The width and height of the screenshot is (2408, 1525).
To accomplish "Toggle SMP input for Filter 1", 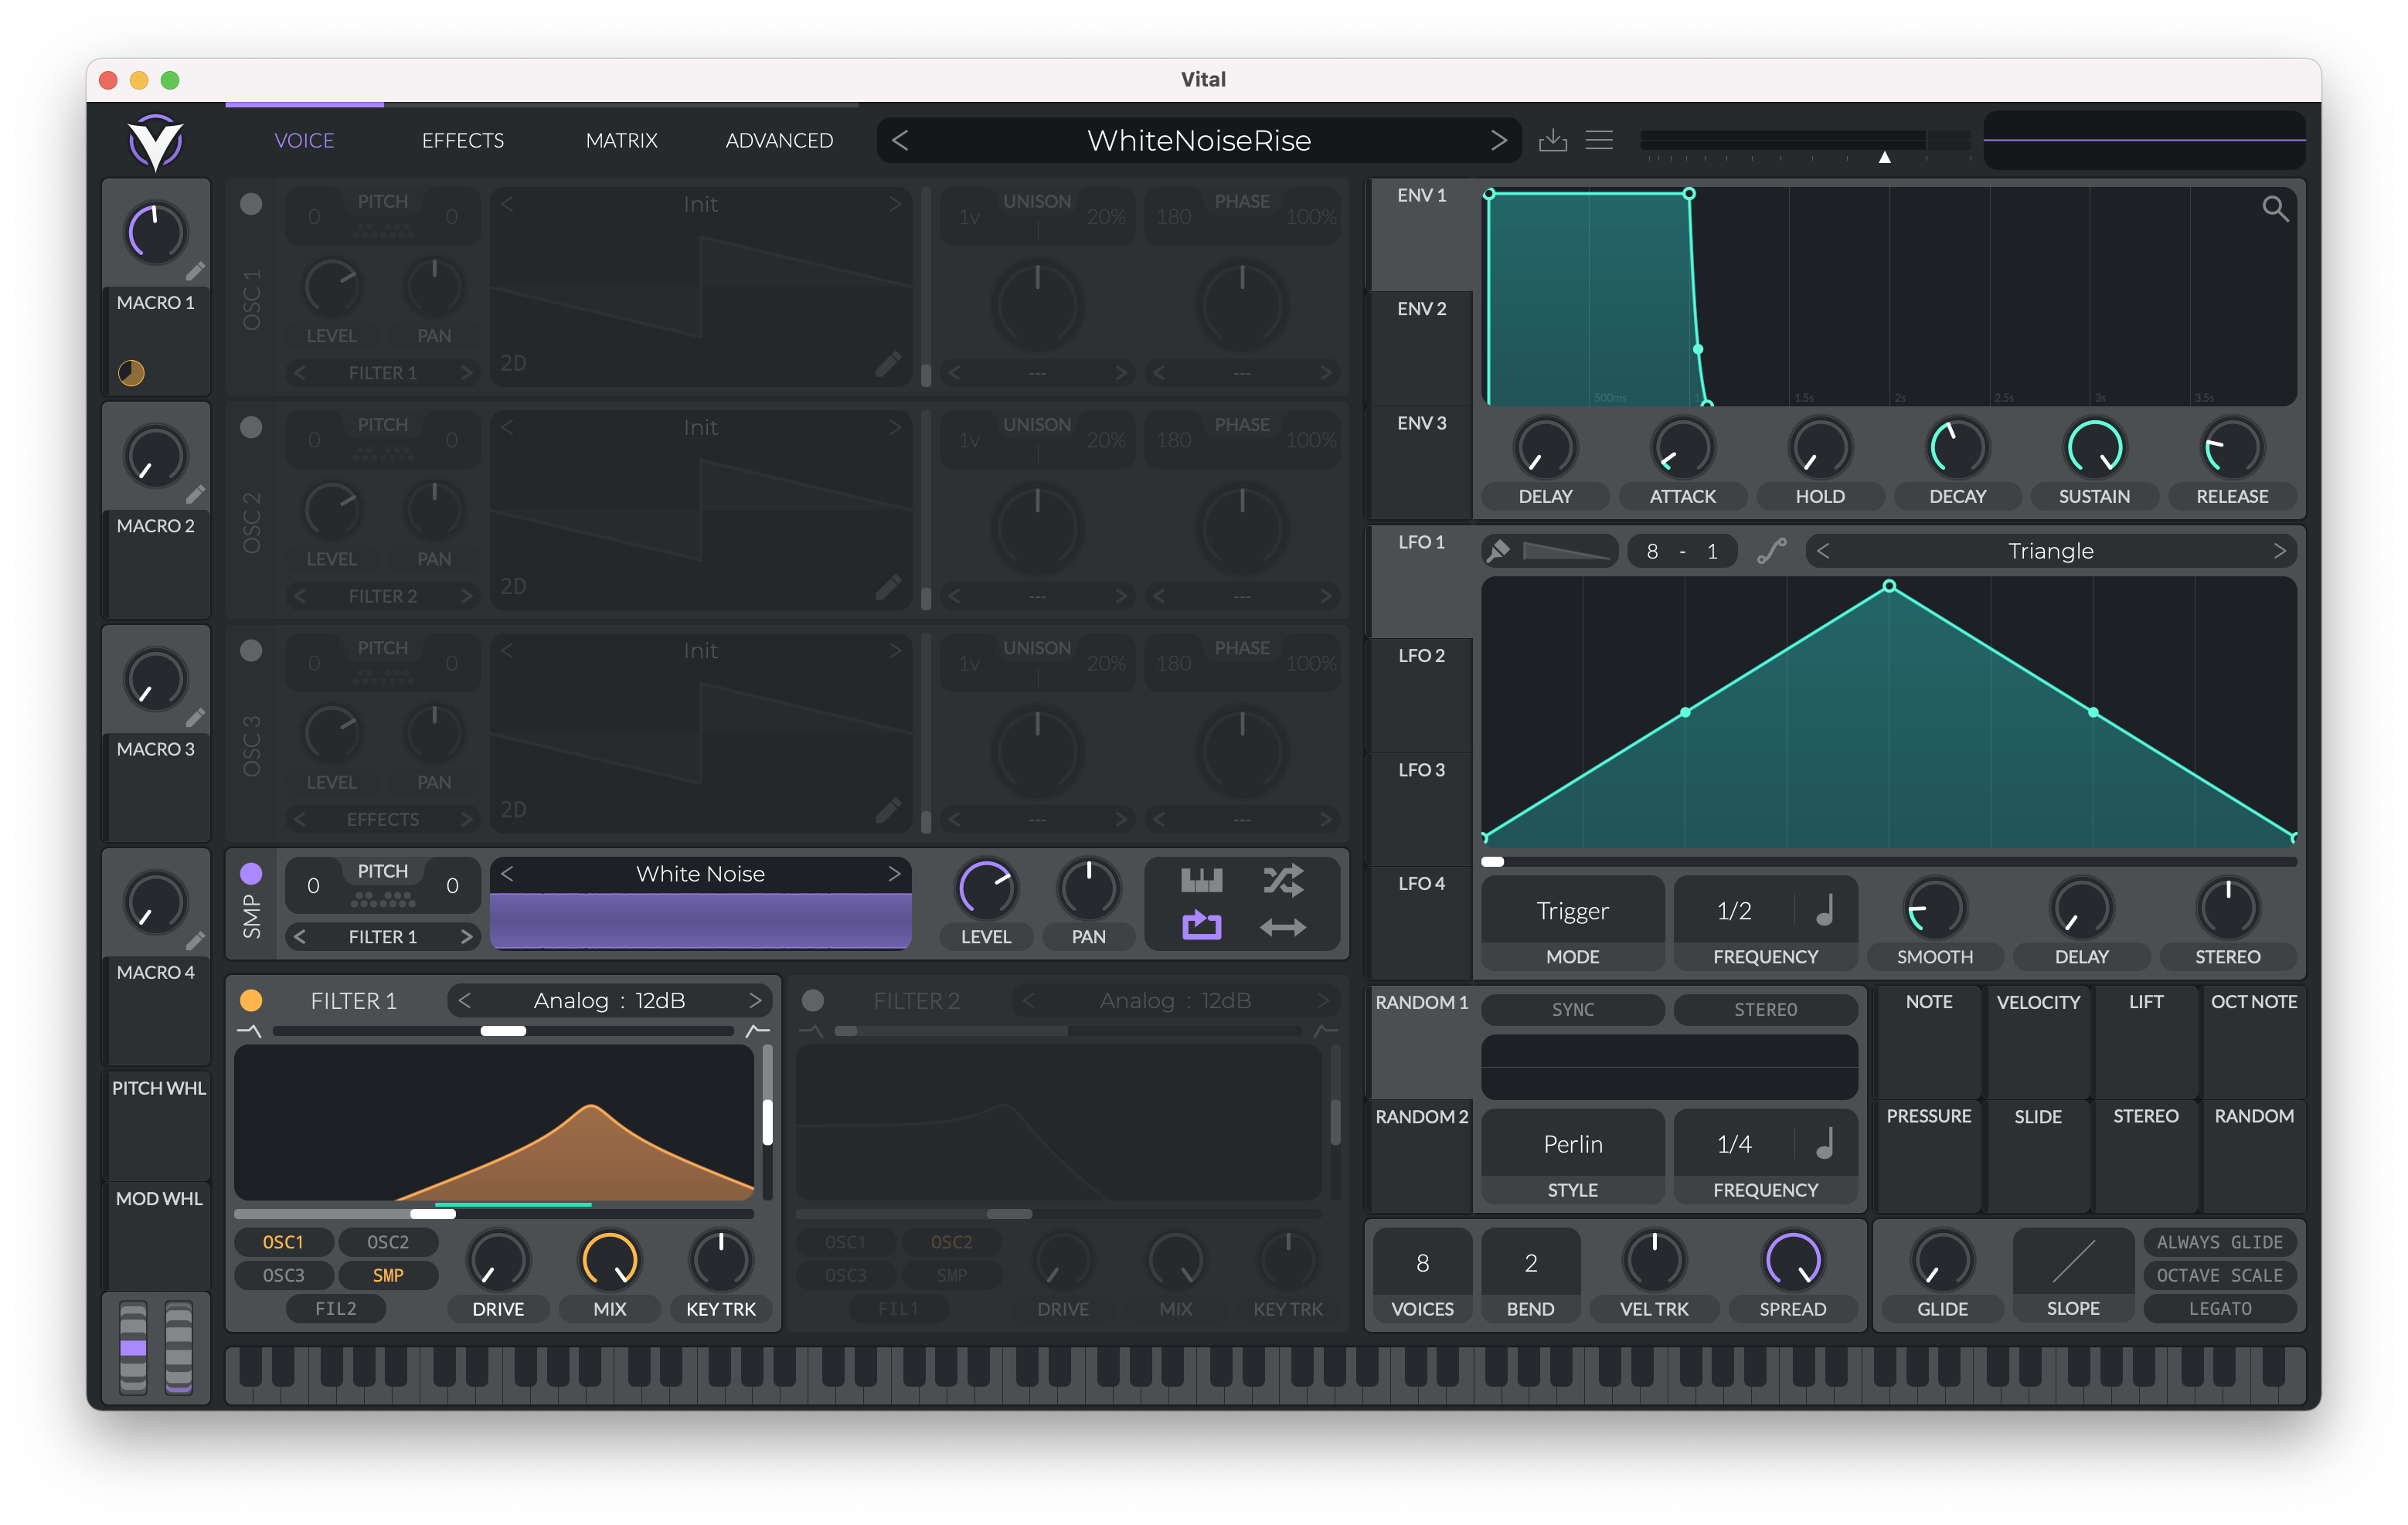I will (x=387, y=1275).
